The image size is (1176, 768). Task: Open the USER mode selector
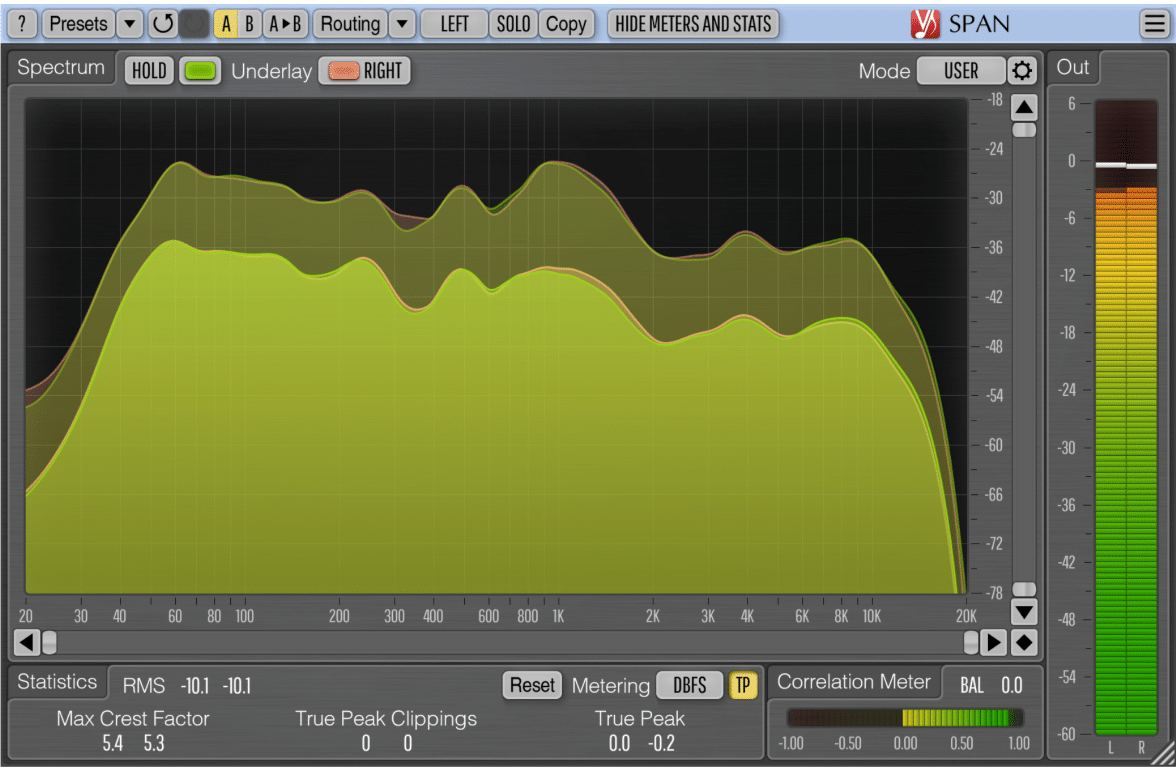[x=961, y=71]
